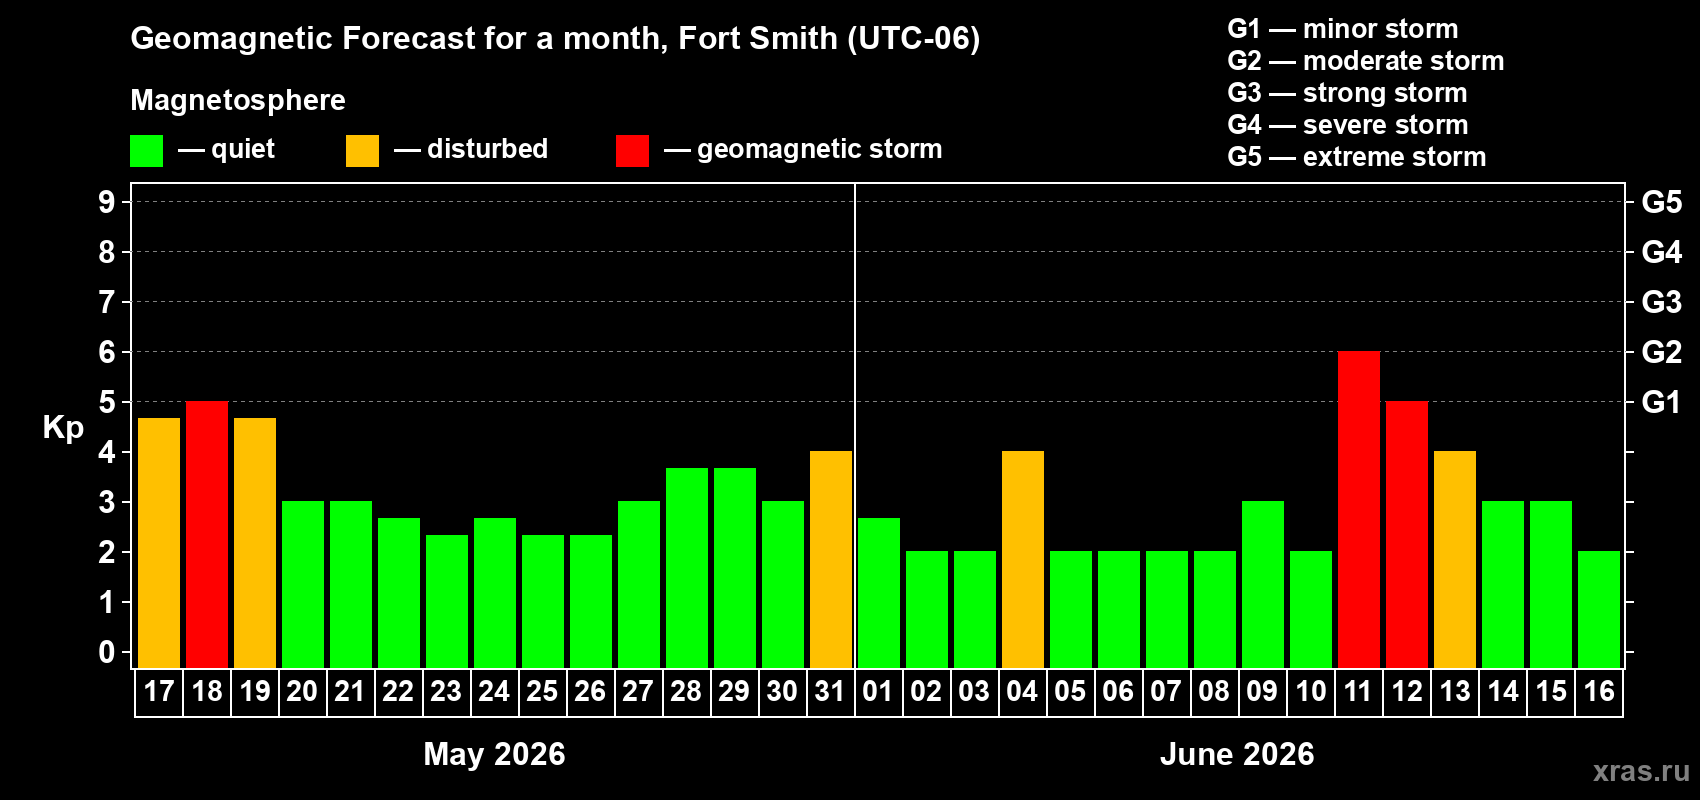Screen dimensions: 1700x800
Task: Click date label 10 on the axis
Action: [1311, 691]
